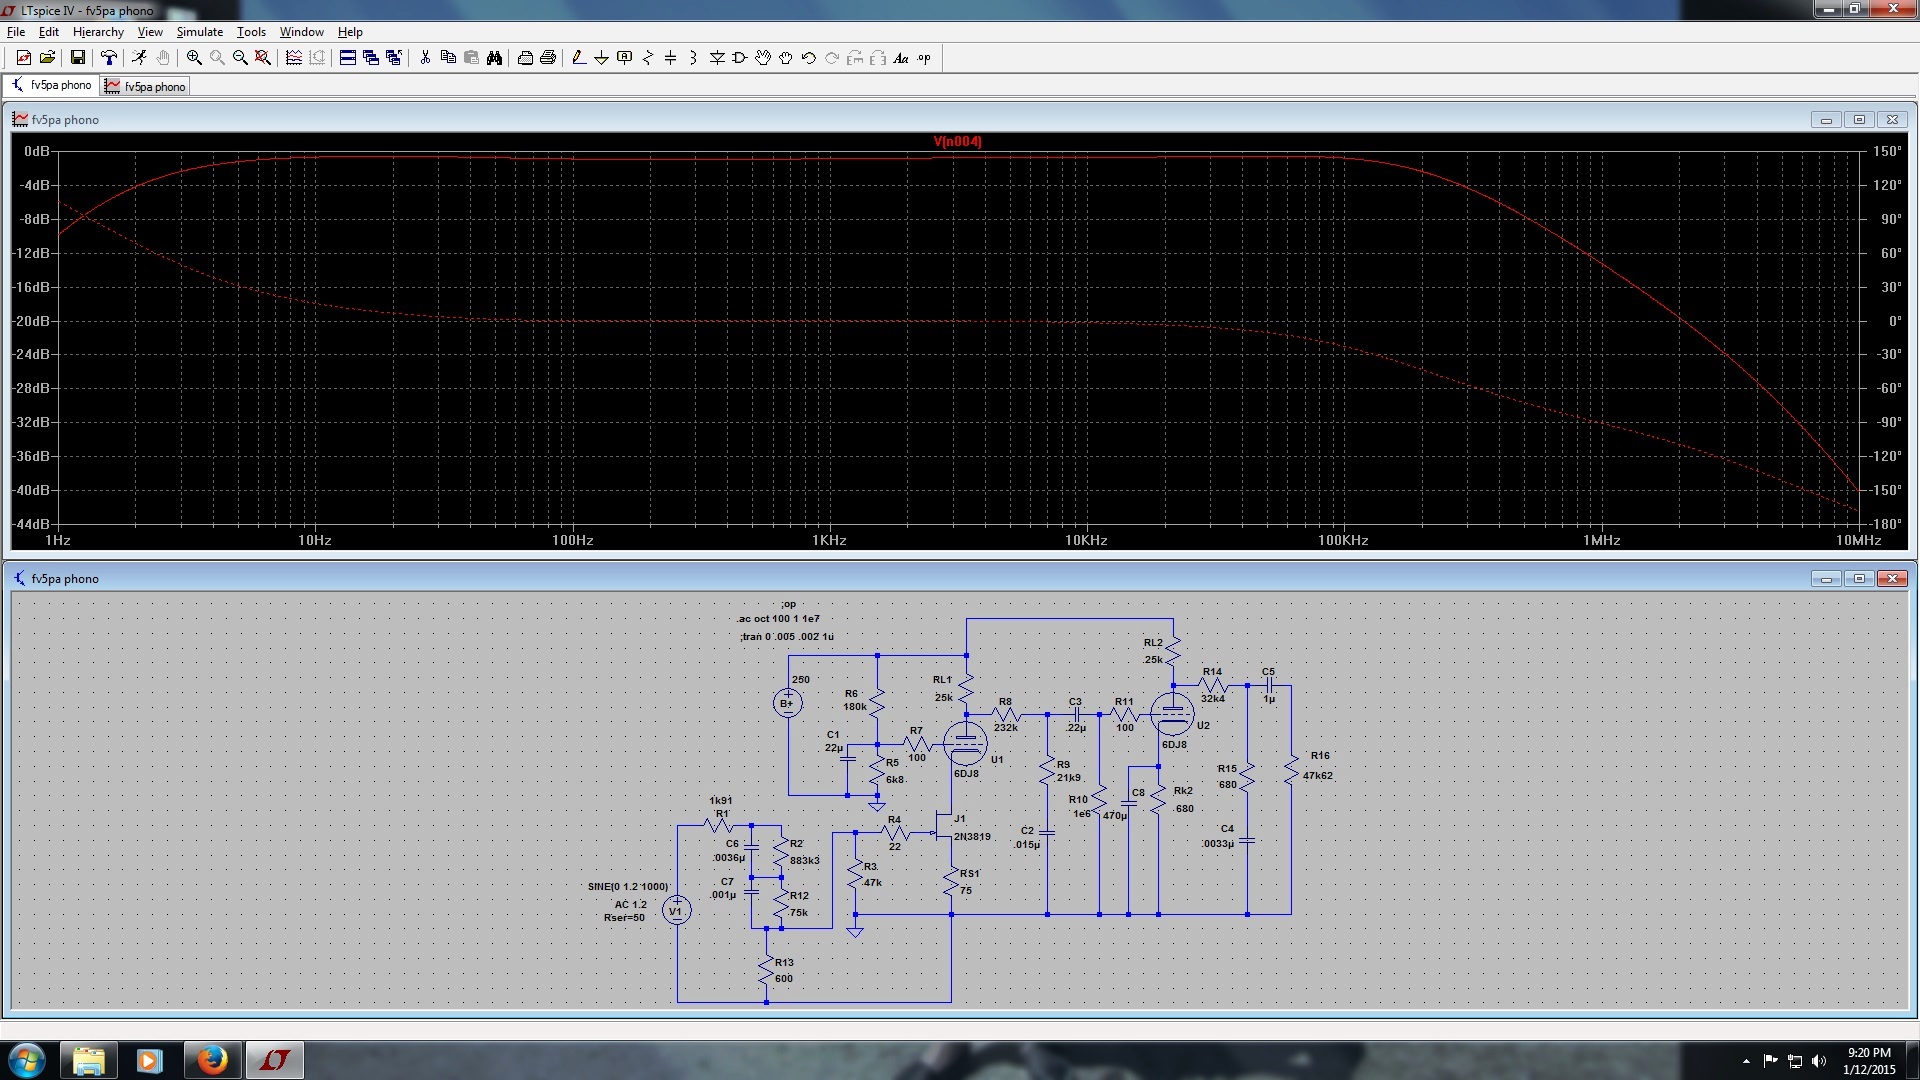
Task: Tile windows horizontally
Action: [x=348, y=58]
